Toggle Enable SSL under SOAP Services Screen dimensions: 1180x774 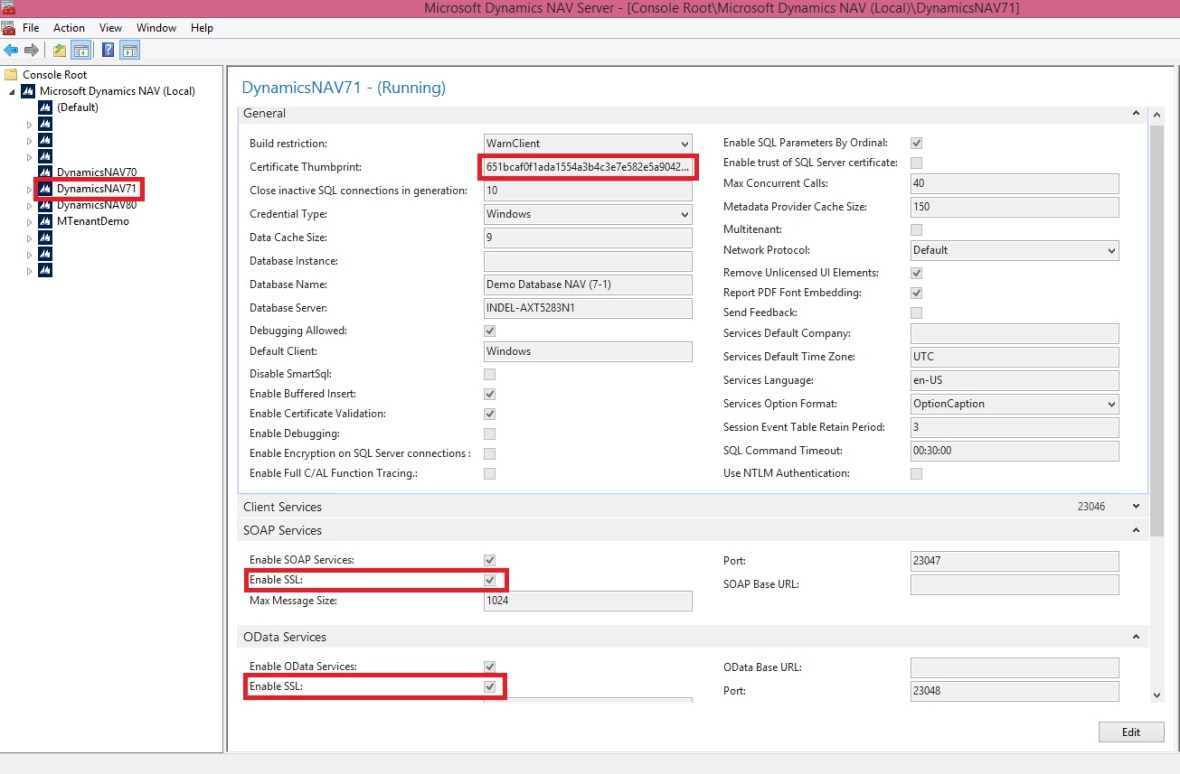(x=490, y=580)
